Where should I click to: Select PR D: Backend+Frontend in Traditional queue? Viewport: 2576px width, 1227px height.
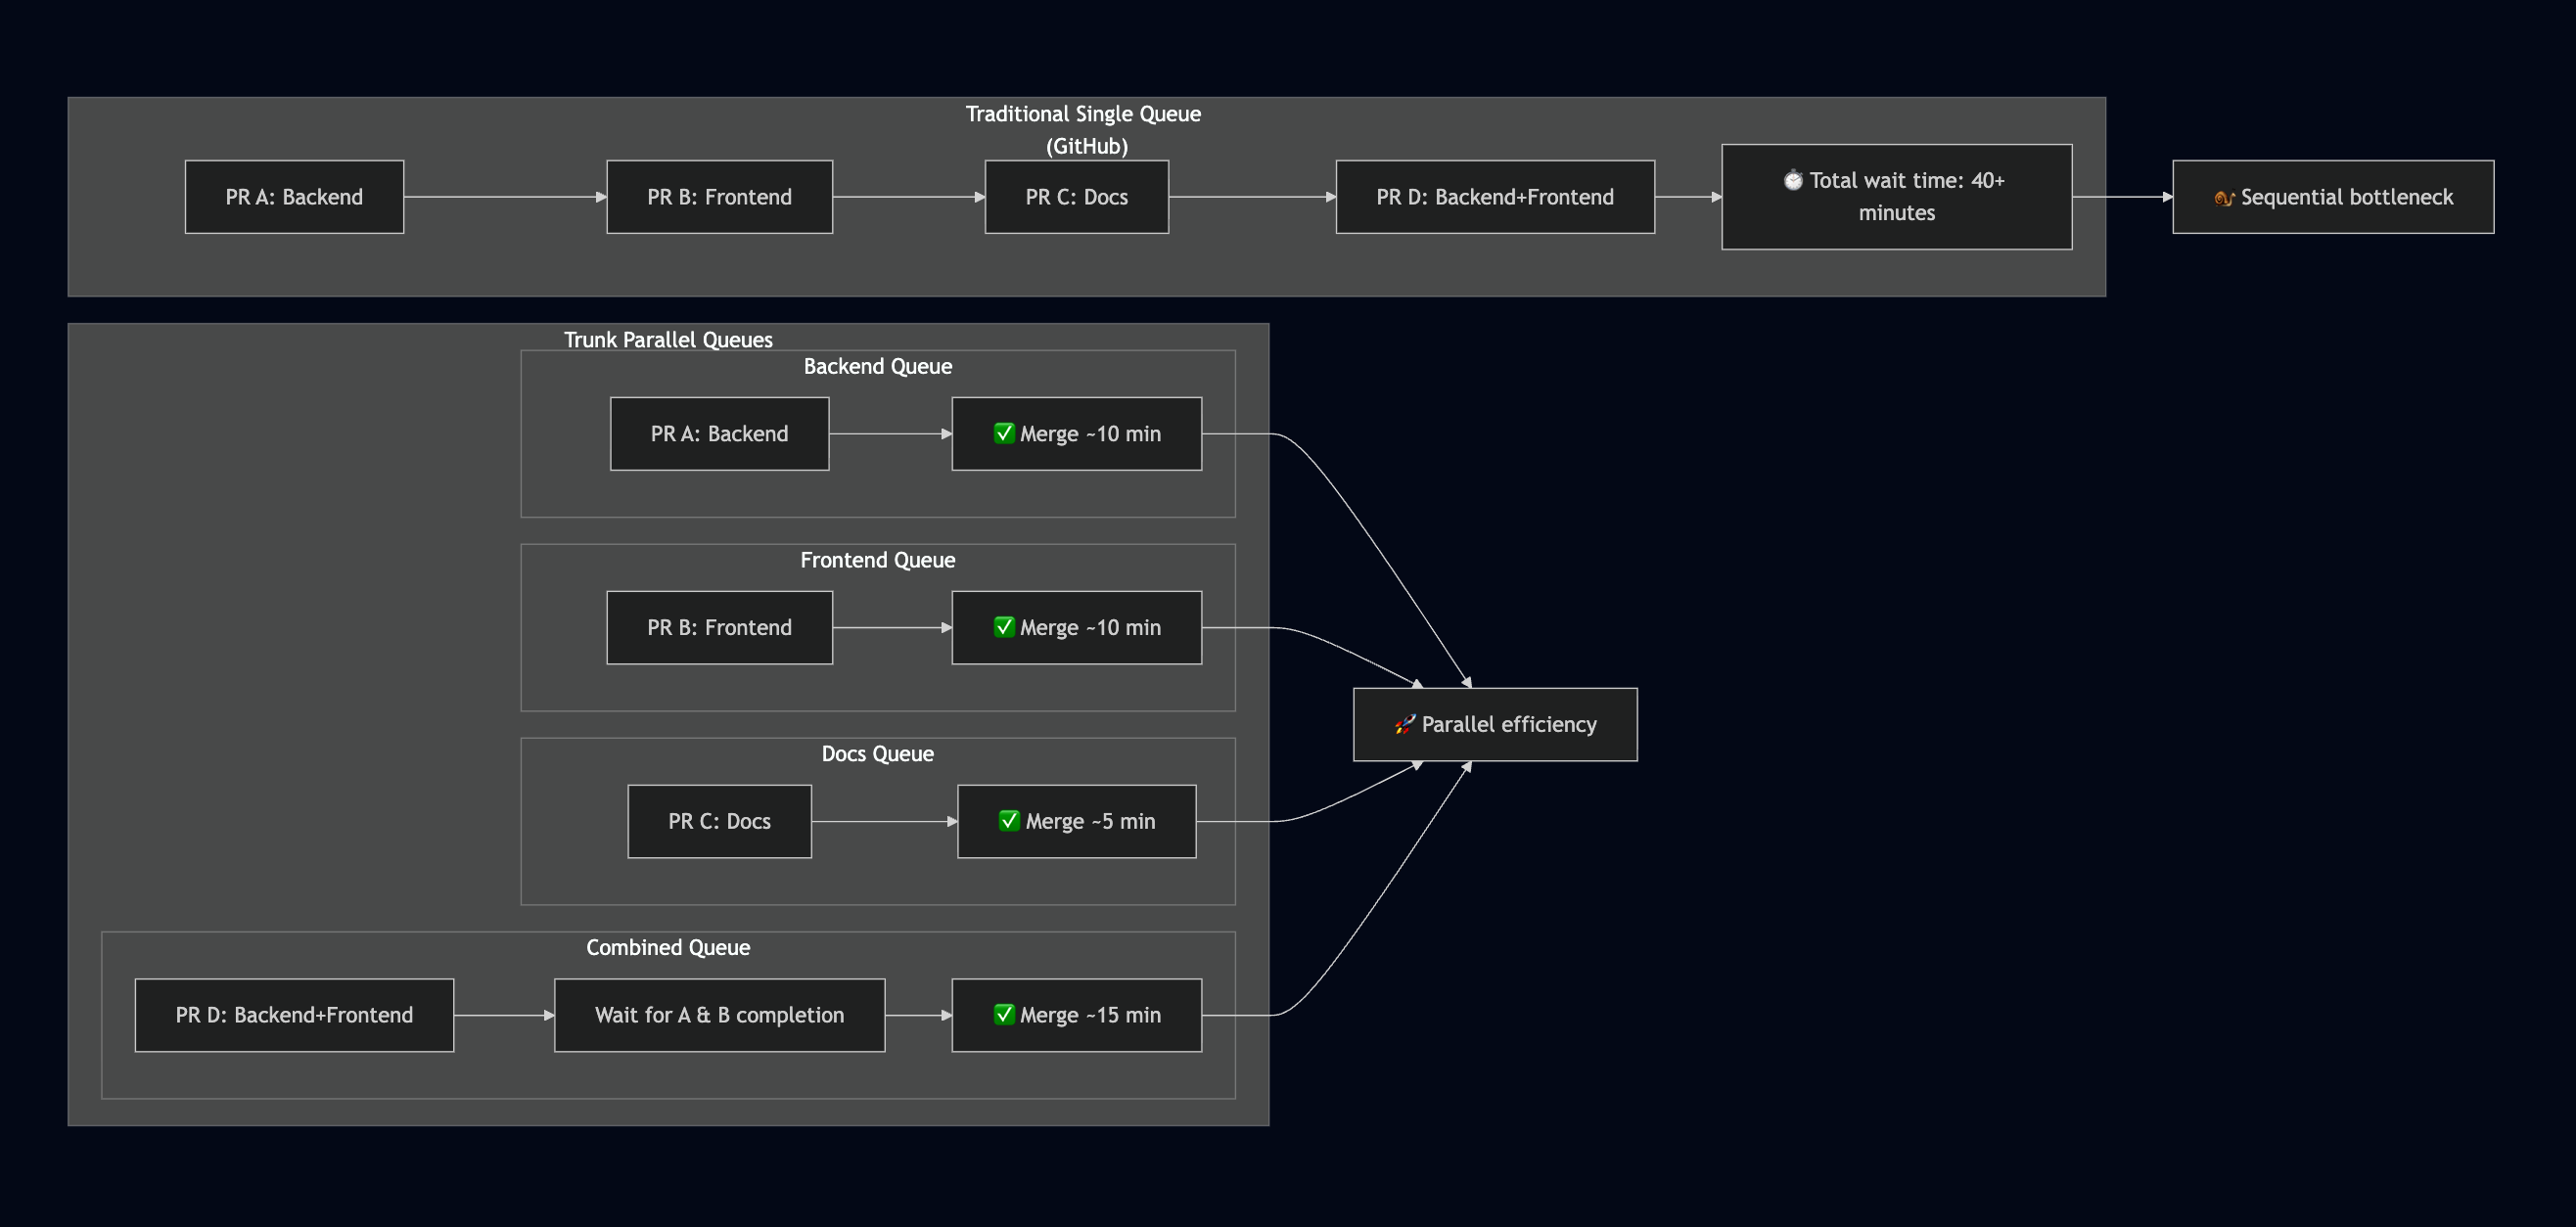coord(1494,197)
